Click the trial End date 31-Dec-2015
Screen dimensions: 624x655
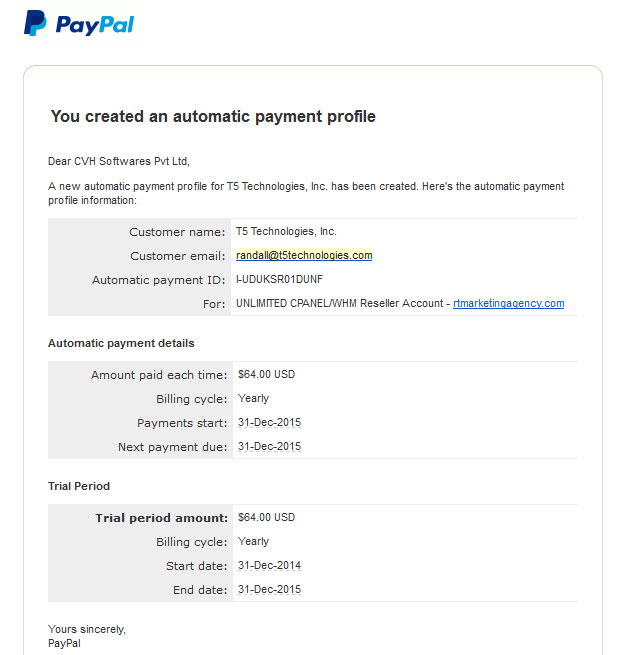269,589
